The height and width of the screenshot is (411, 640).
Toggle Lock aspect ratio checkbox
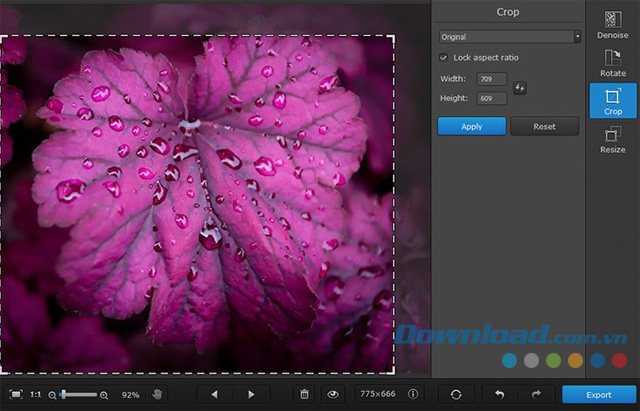444,58
